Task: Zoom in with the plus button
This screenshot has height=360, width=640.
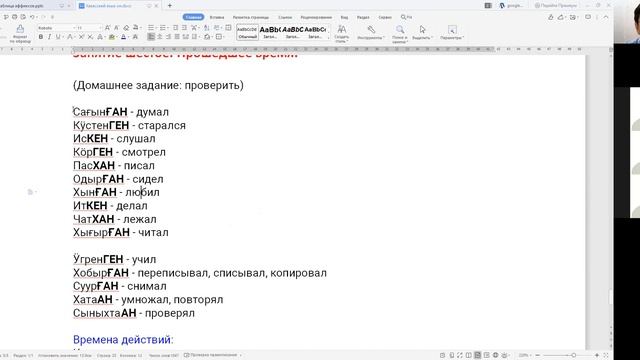Action: 596,355
